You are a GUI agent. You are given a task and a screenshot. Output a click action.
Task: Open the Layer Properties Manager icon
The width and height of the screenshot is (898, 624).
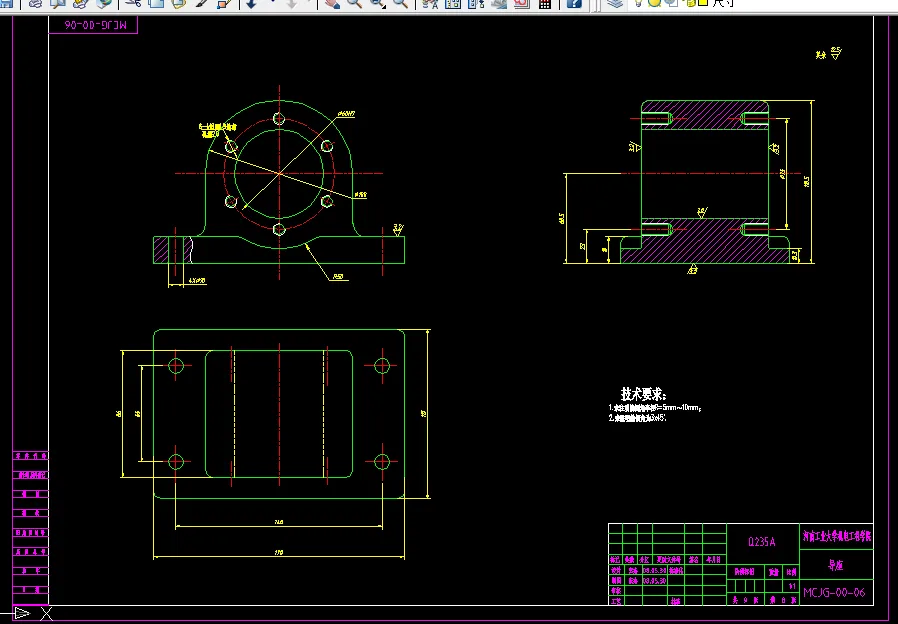click(x=615, y=3)
